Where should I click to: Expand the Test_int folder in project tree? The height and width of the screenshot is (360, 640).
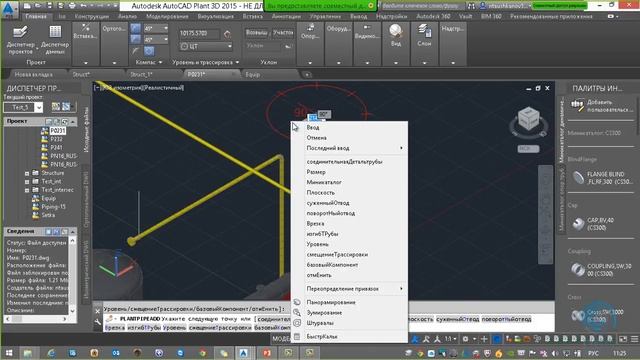(27, 182)
